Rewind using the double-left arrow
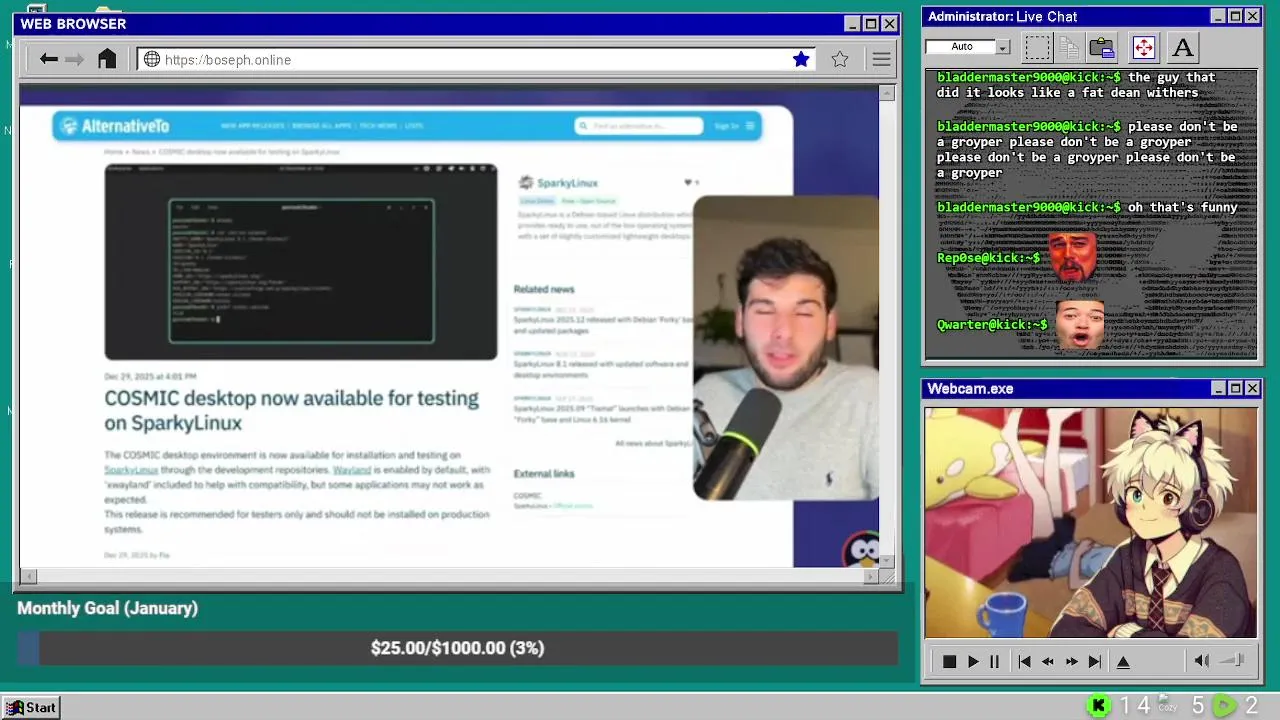The image size is (1280, 720). click(1048, 661)
